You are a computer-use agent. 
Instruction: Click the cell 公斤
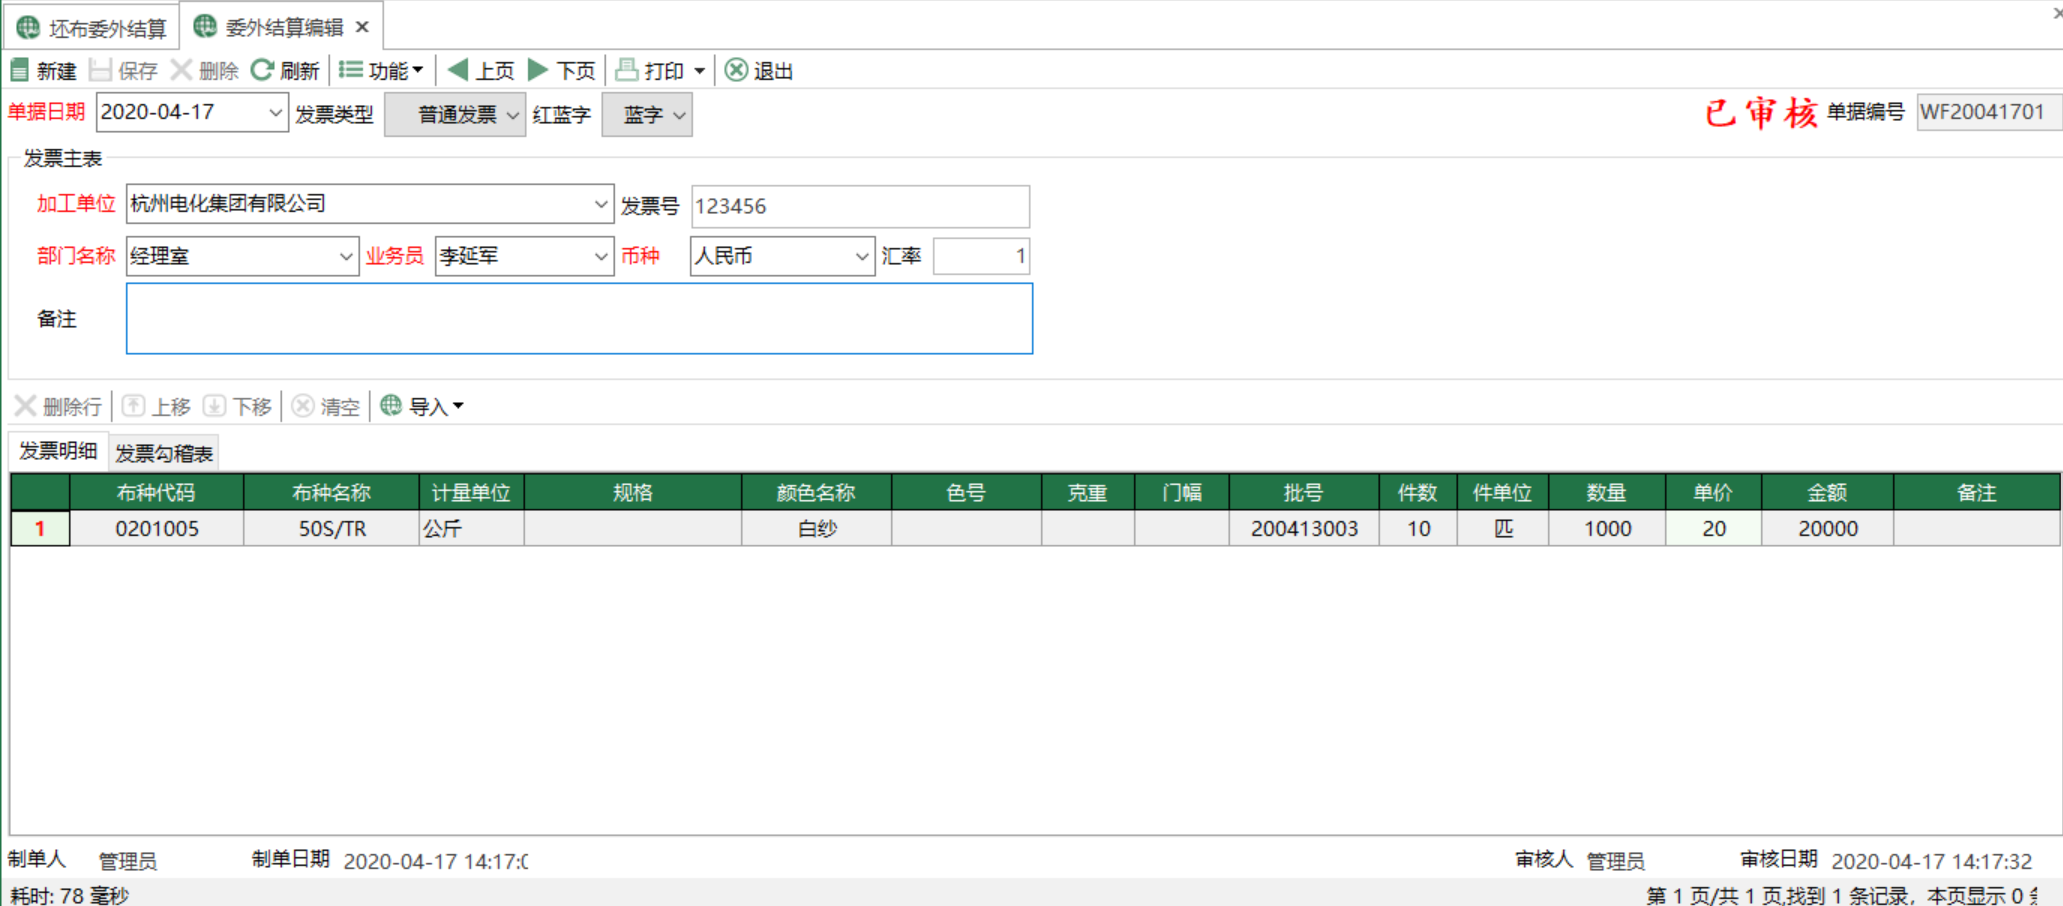(471, 528)
